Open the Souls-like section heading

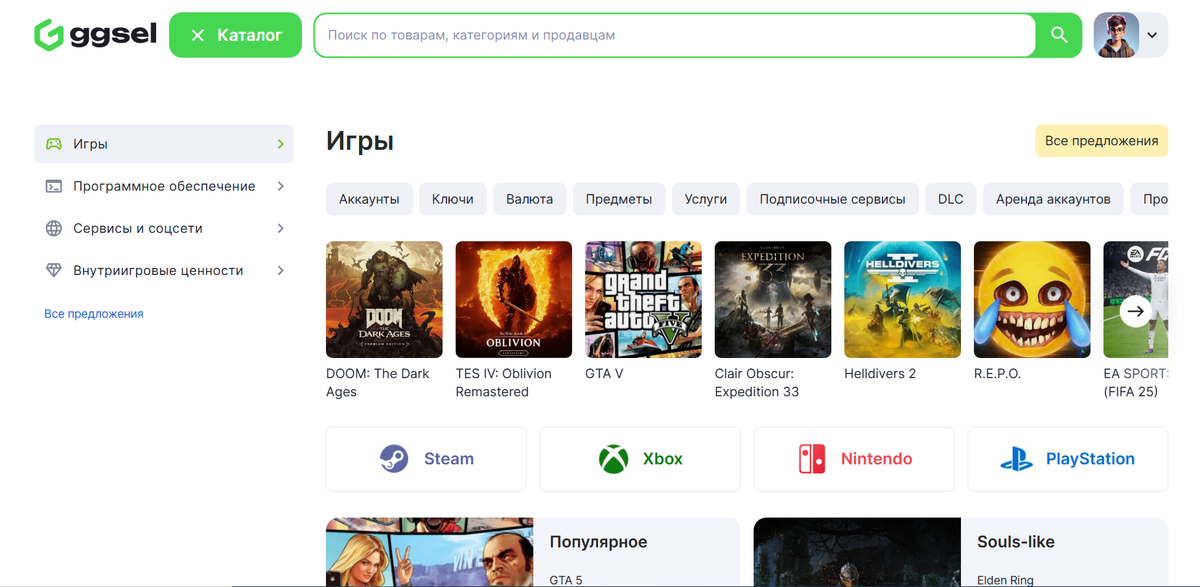click(1016, 542)
